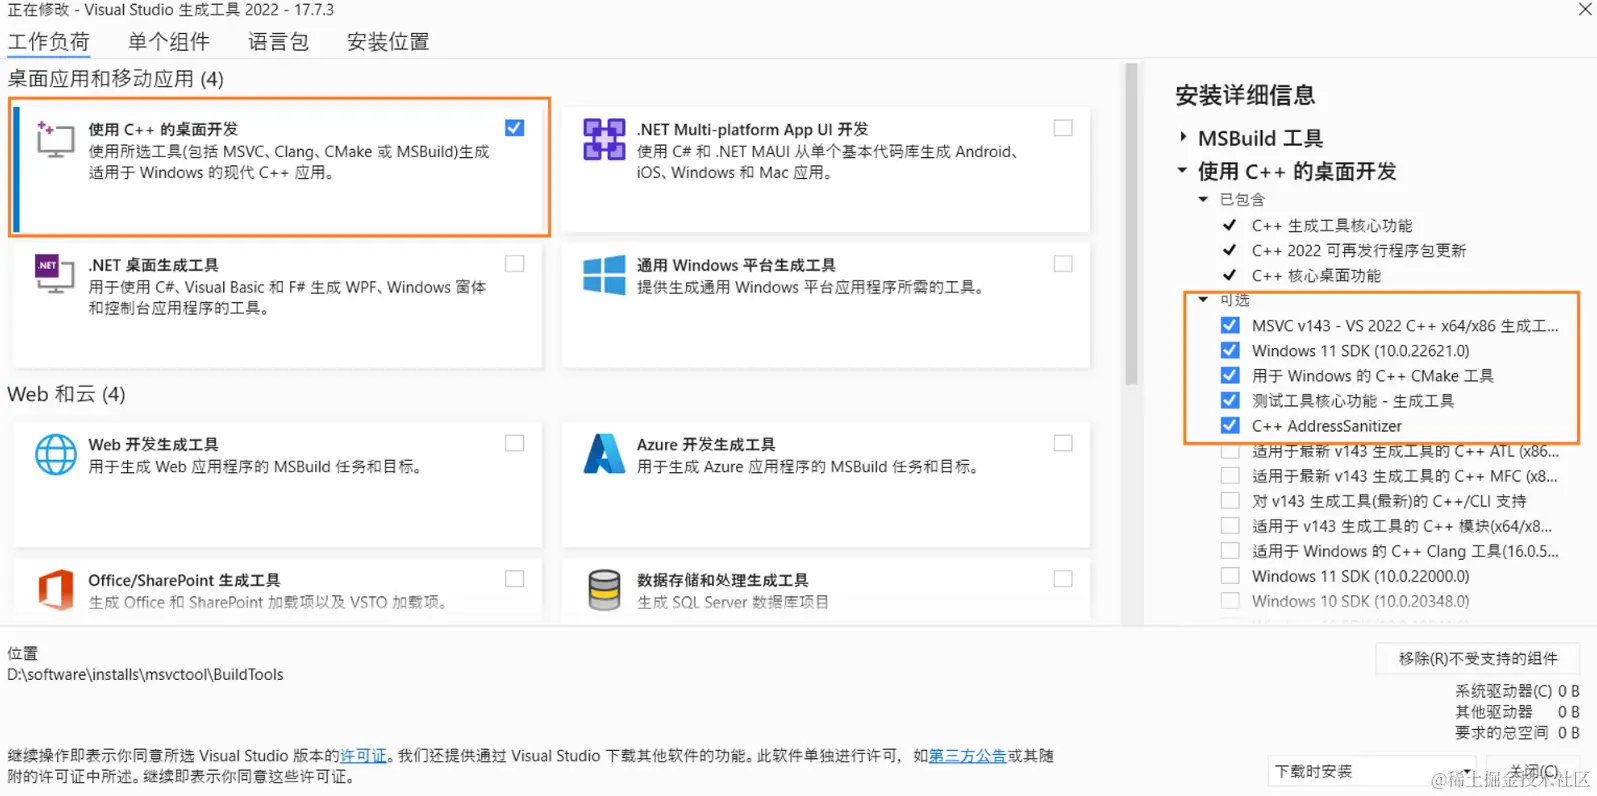Expand the MSBuild 工具 section
Viewport: 1597px width, 796px height.
(x=1183, y=137)
